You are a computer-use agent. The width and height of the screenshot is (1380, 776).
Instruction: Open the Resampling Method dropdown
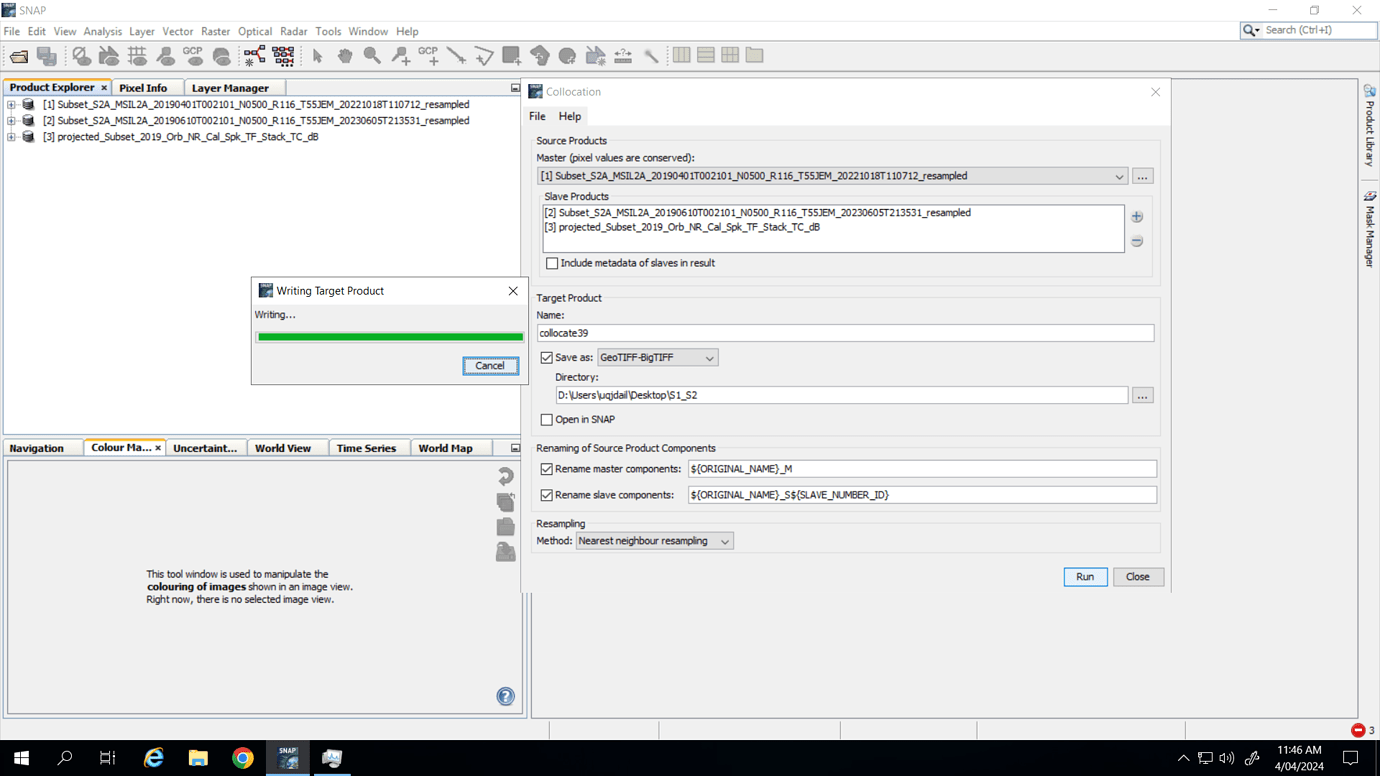coord(653,540)
